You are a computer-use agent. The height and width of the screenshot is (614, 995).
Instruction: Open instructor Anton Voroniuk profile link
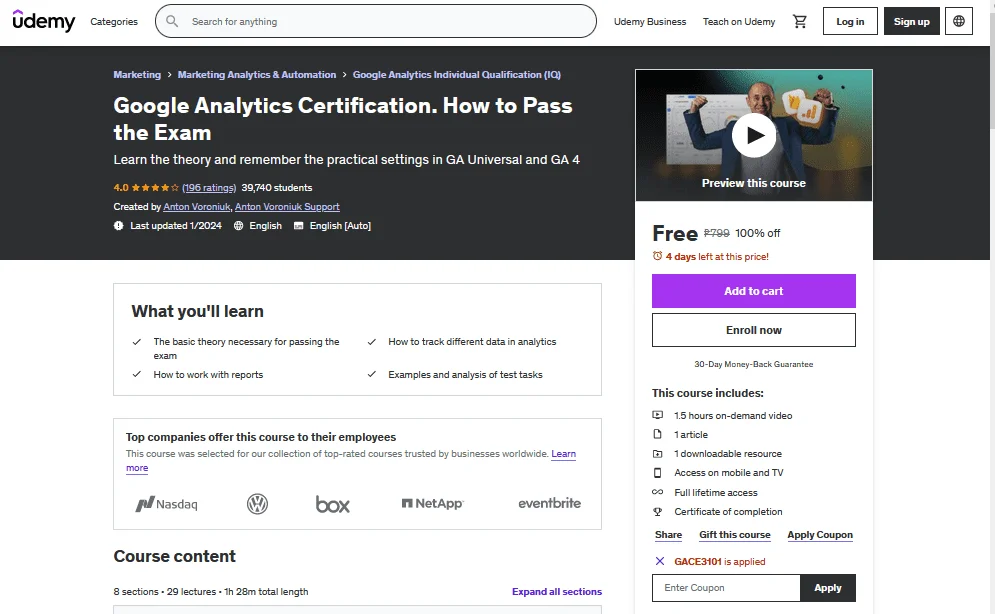coord(197,207)
